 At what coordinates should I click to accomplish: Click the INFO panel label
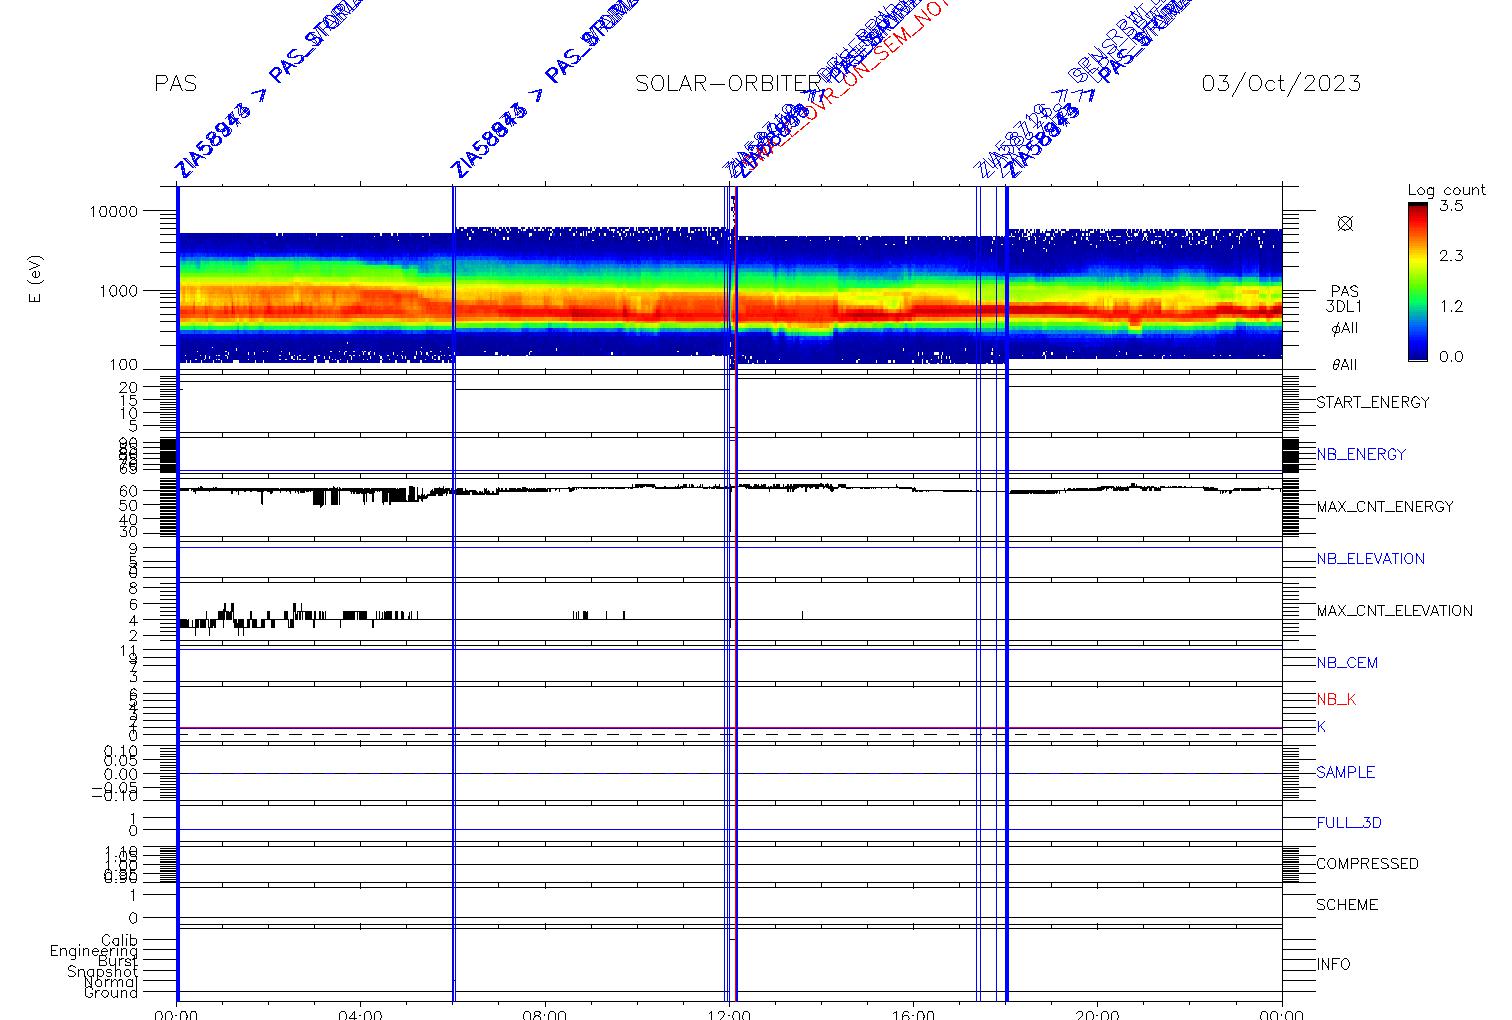pos(1333,964)
